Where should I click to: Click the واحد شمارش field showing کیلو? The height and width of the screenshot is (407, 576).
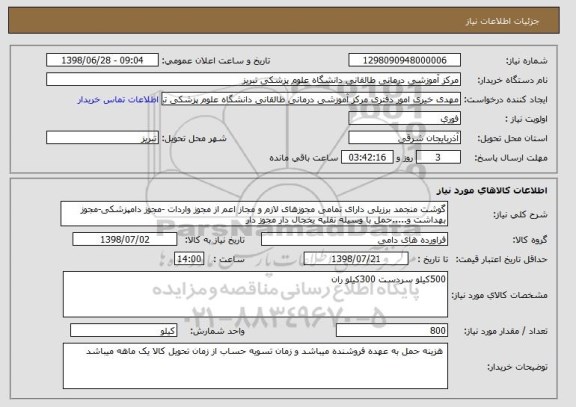tap(123, 331)
